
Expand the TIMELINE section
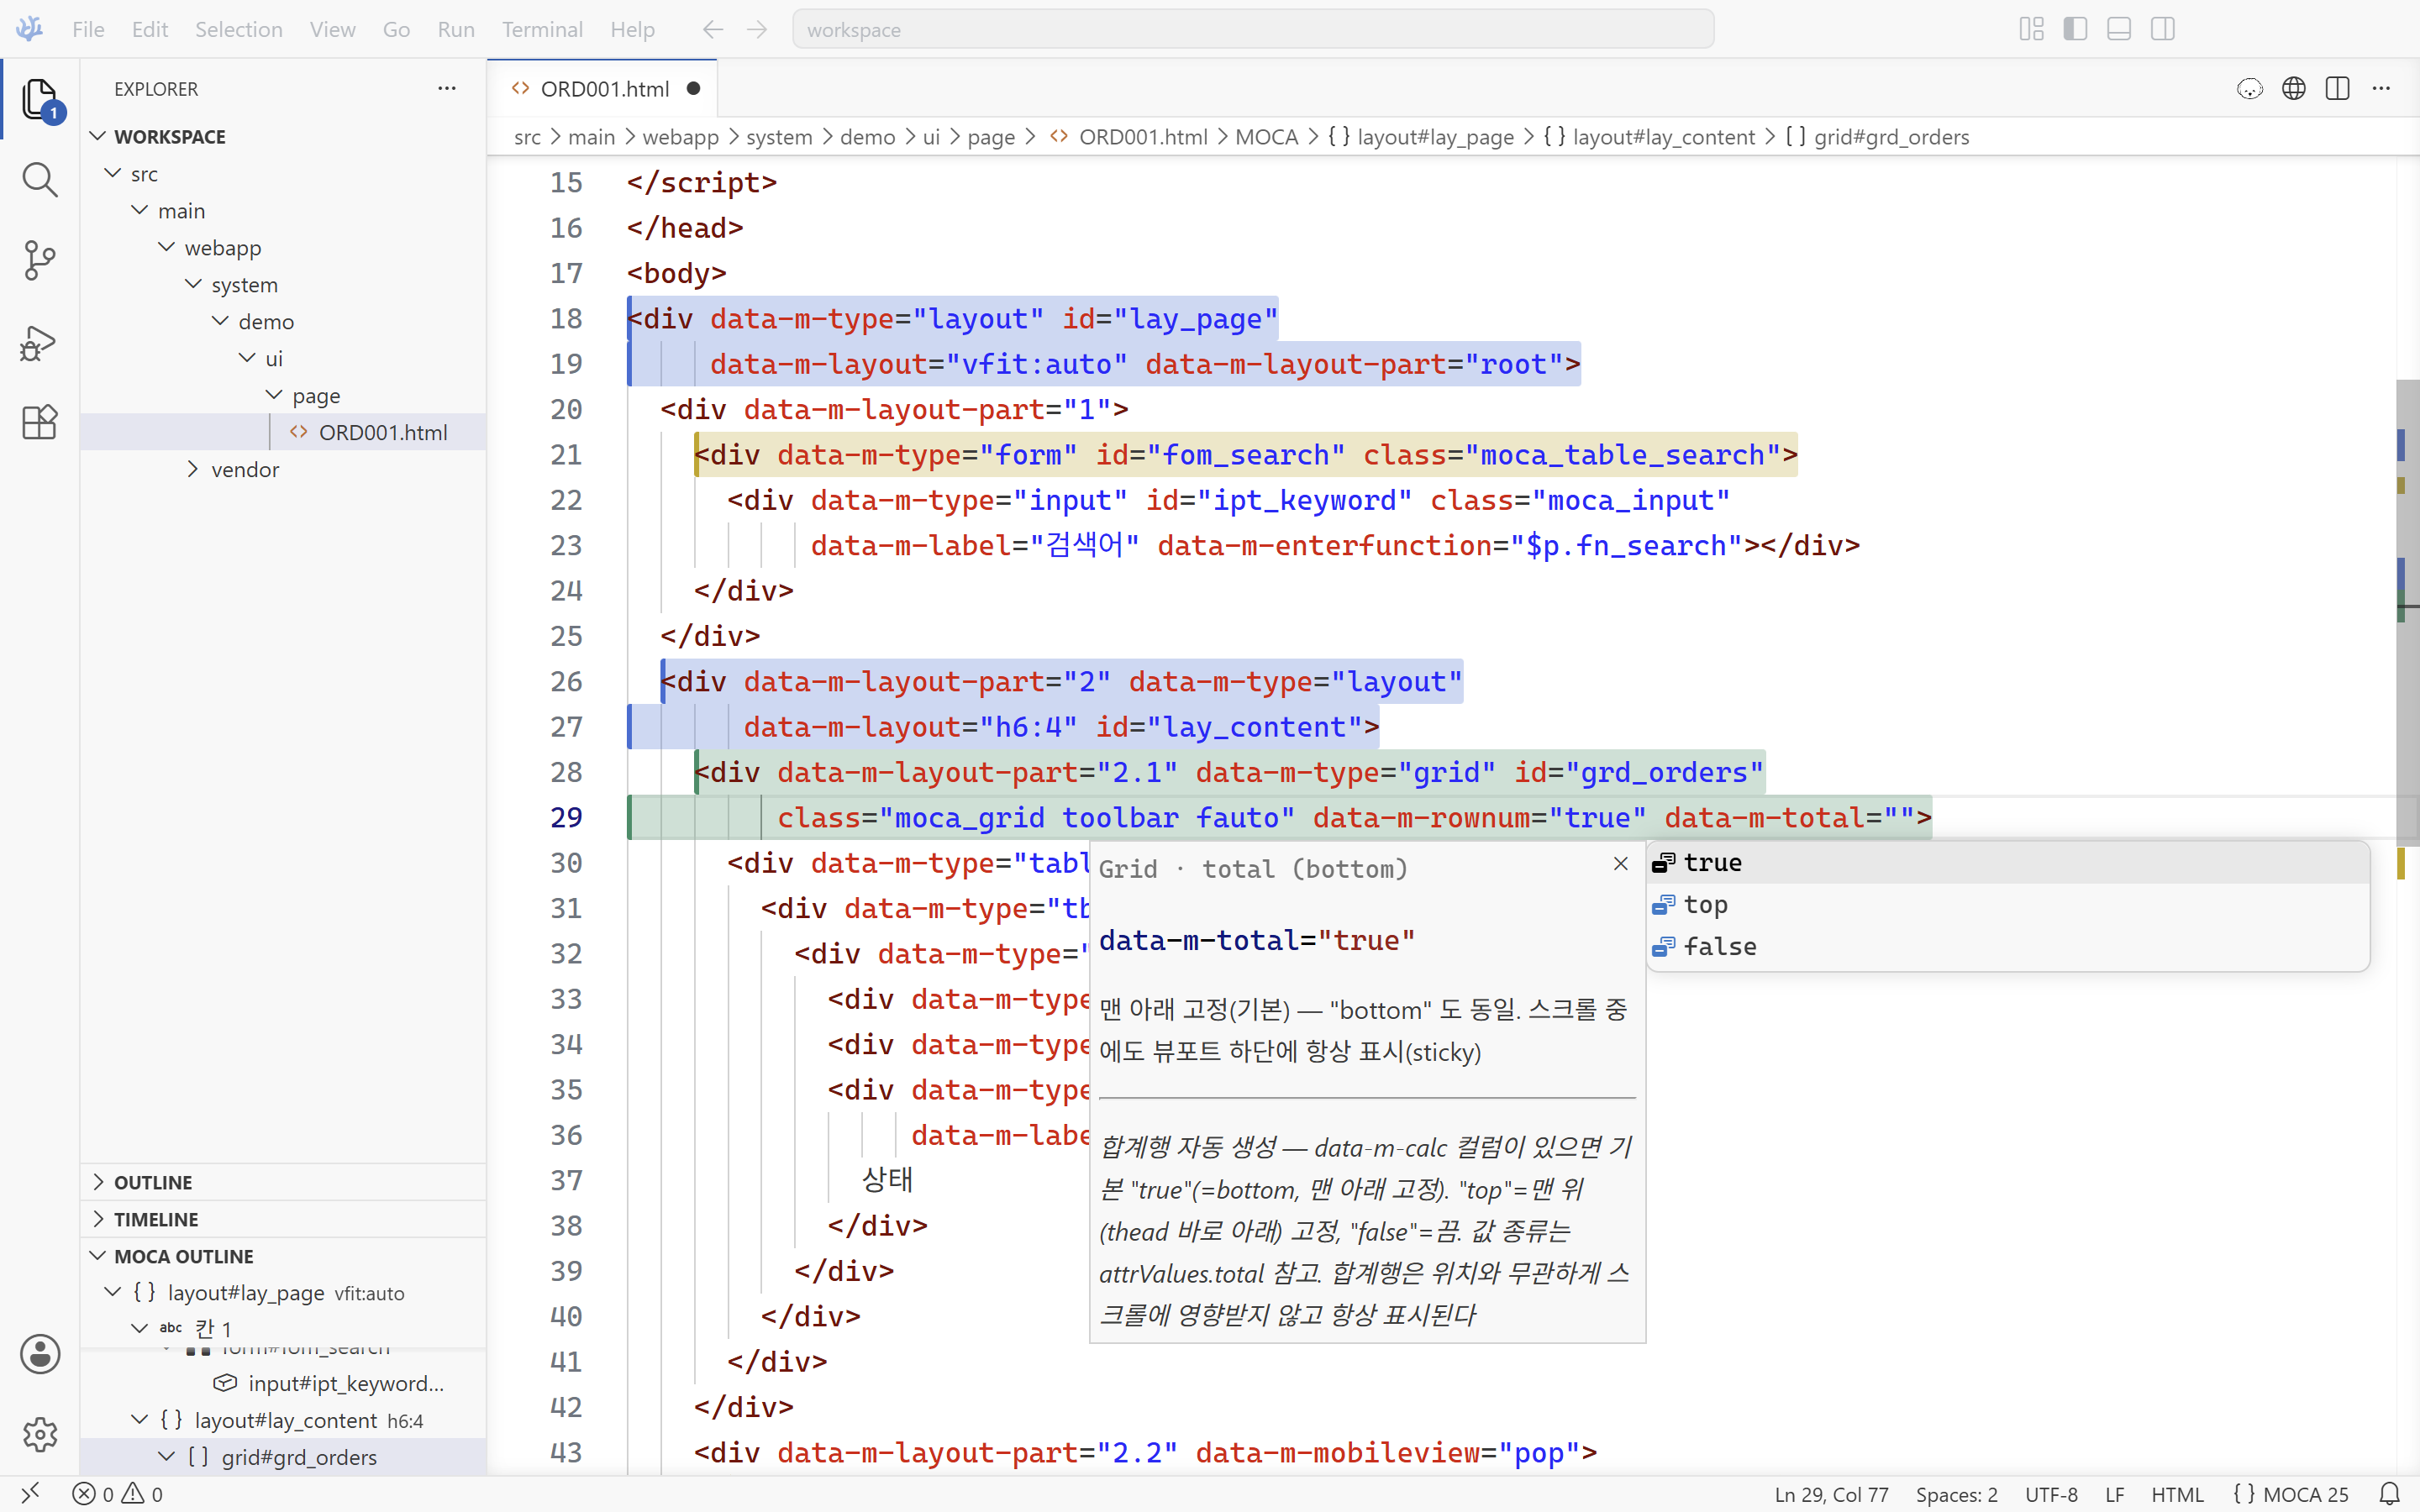tap(283, 1219)
